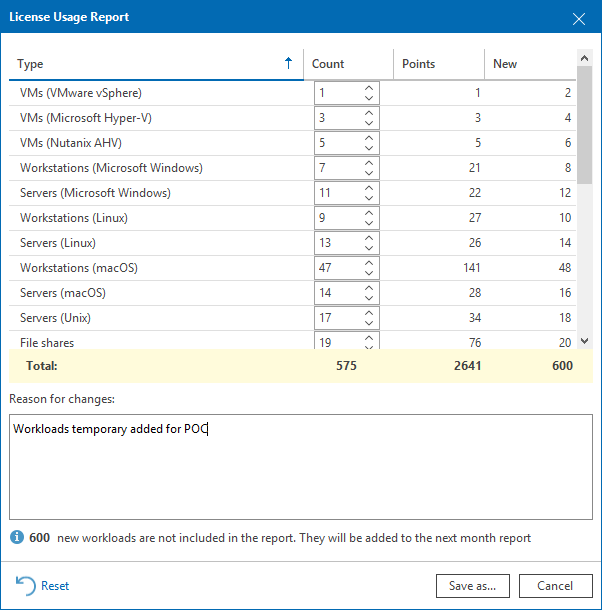
Task: Decrease count for VMs (VMware vSphere)
Action: [x=369, y=98]
